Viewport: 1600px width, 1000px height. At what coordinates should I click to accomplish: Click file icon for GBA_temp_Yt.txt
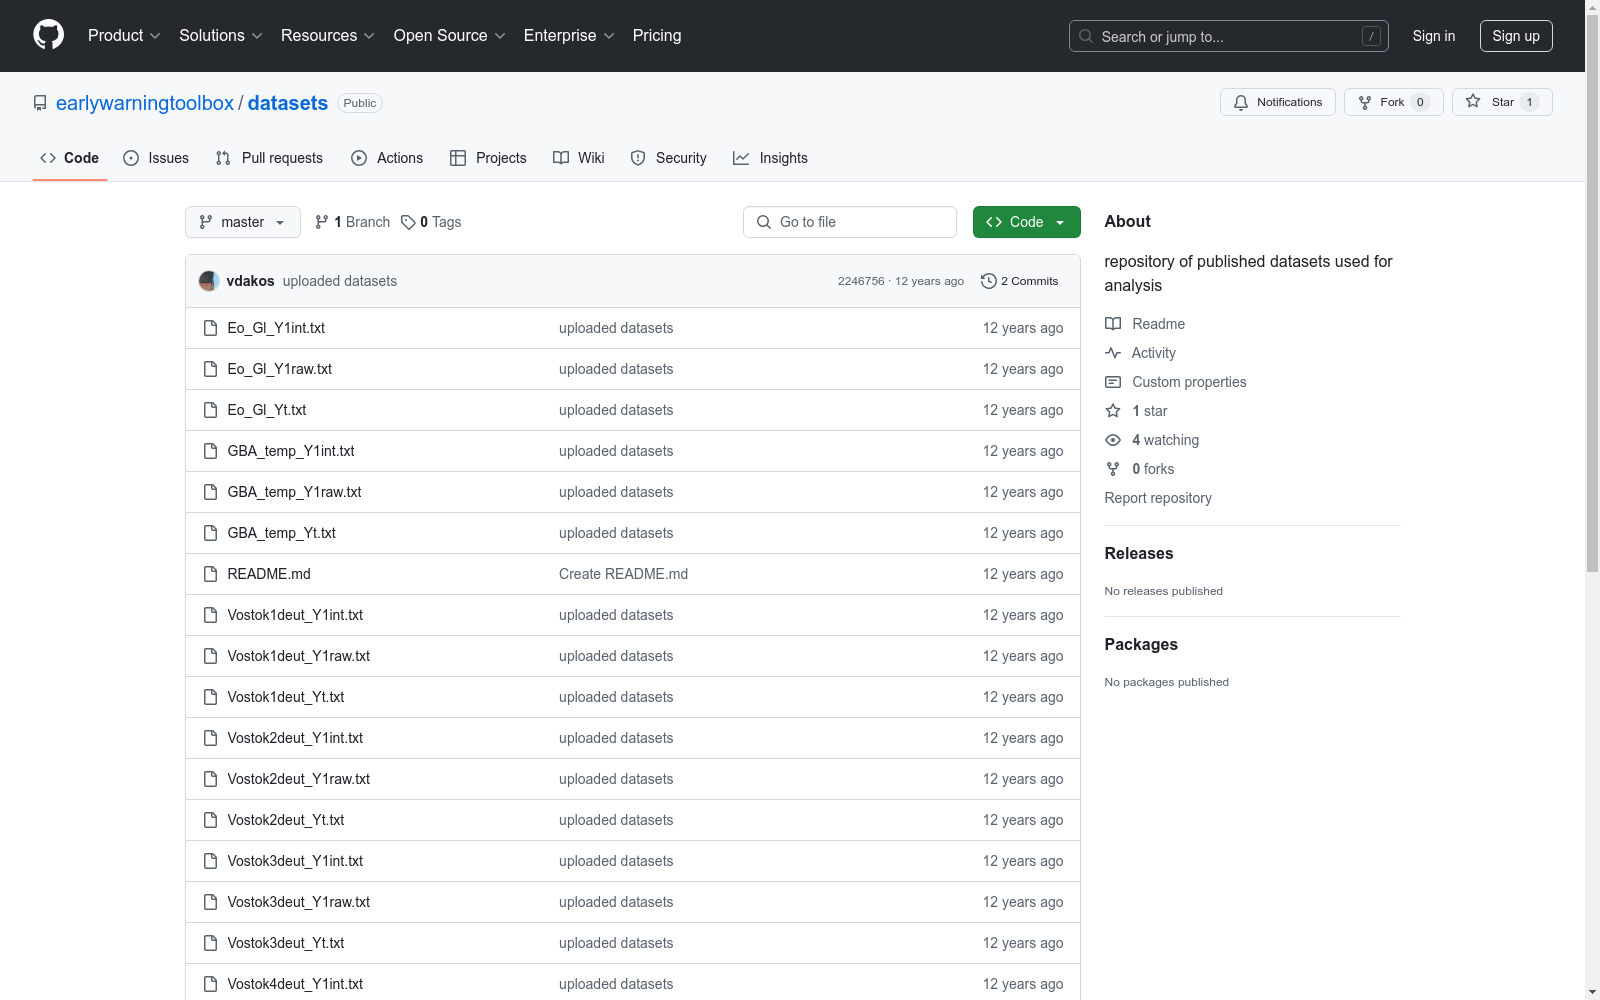[210, 533]
